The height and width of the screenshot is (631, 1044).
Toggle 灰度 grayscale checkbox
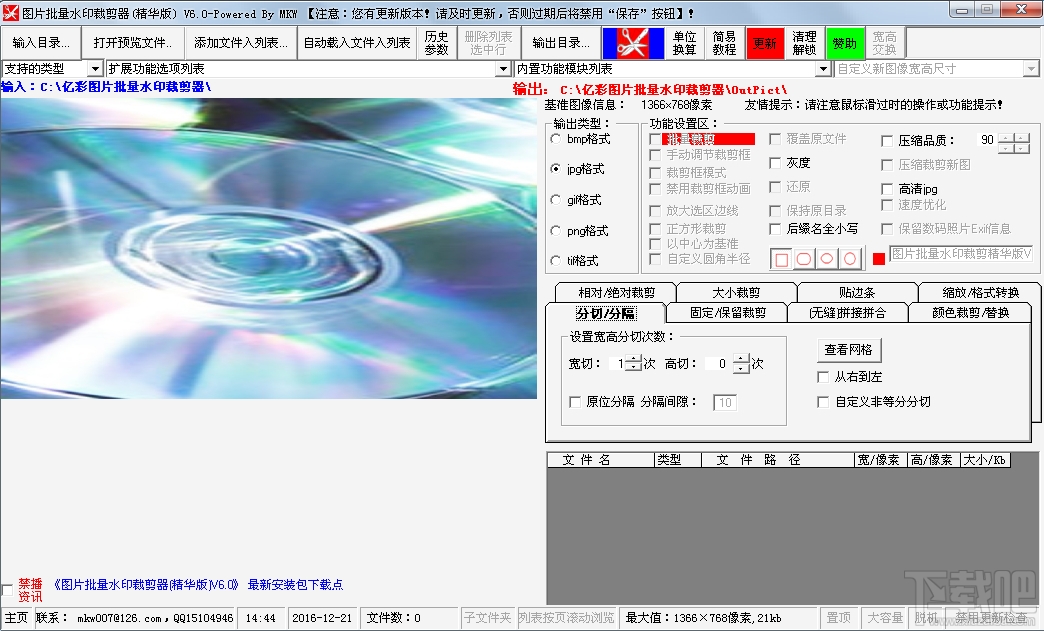[775, 163]
